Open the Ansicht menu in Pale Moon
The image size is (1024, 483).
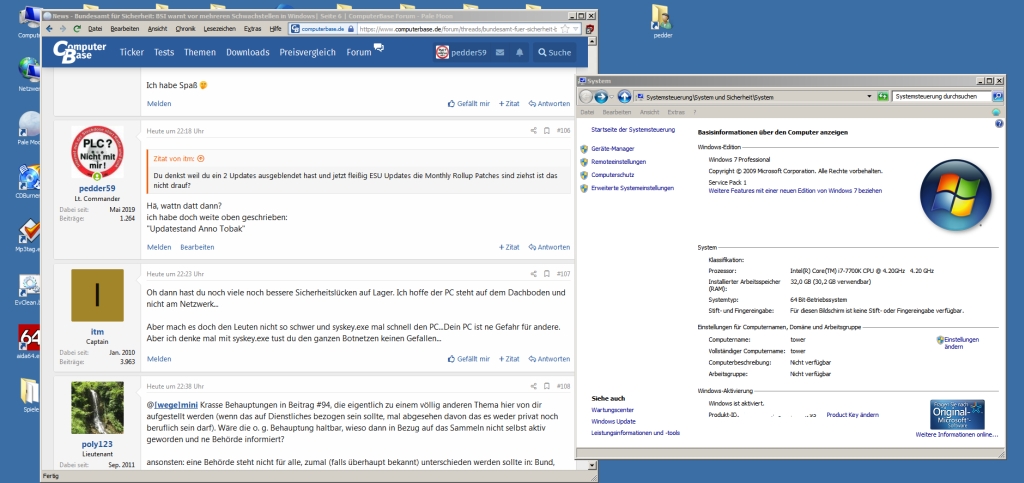(x=157, y=29)
